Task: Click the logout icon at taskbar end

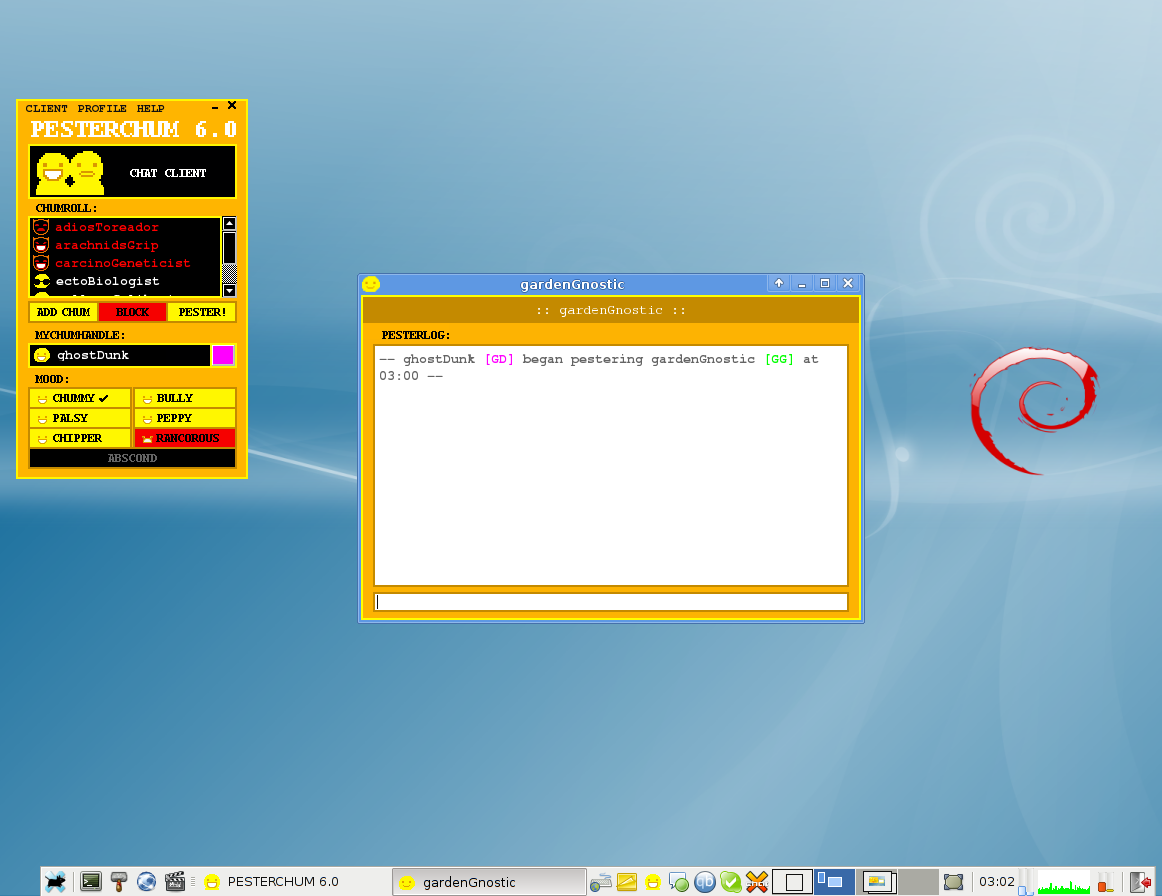Action: pos(1139,881)
